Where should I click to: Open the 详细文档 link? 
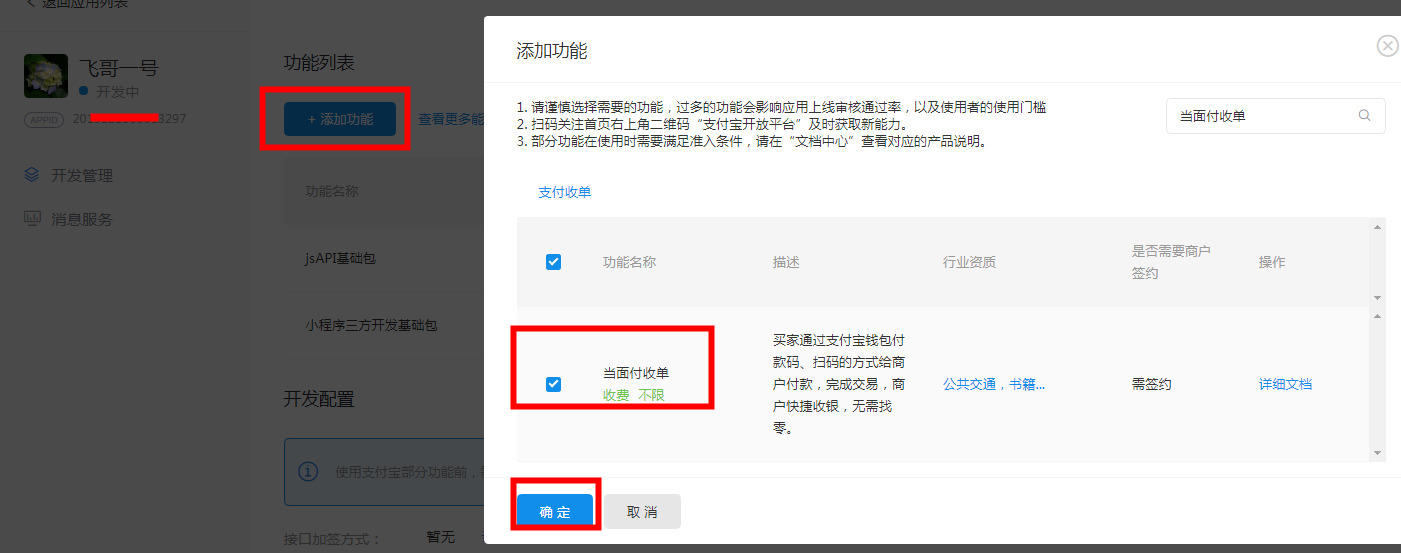(1285, 384)
